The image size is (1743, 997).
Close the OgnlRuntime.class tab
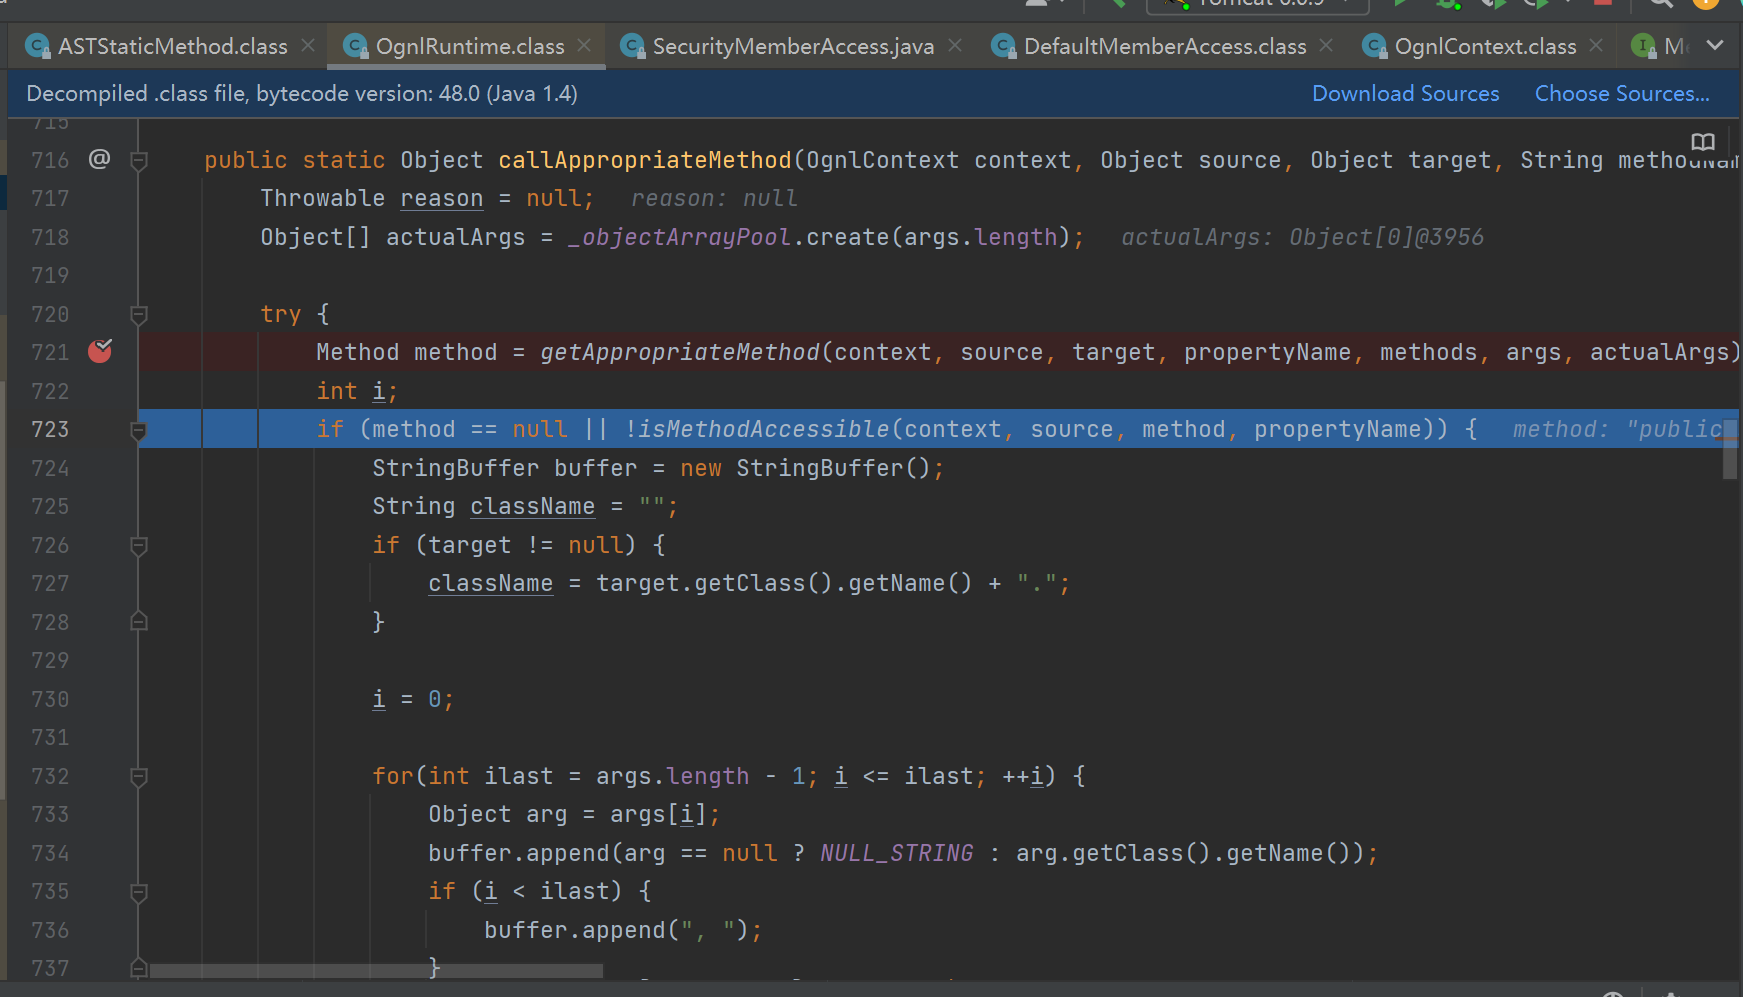click(x=584, y=46)
